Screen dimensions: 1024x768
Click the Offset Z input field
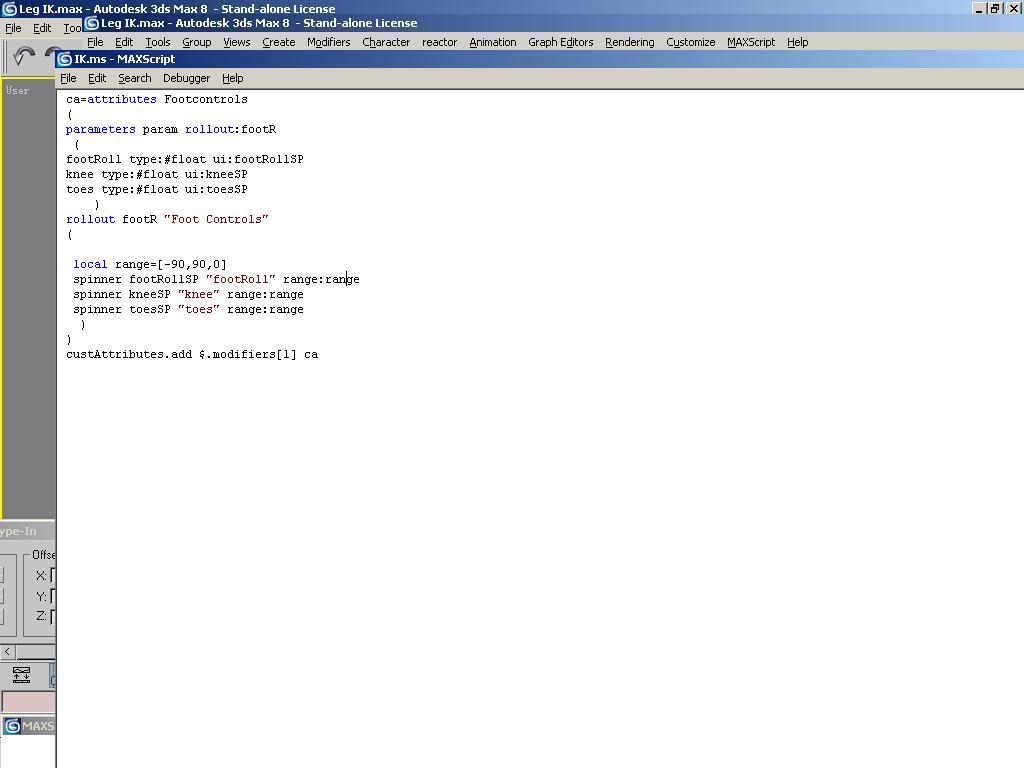click(53, 616)
